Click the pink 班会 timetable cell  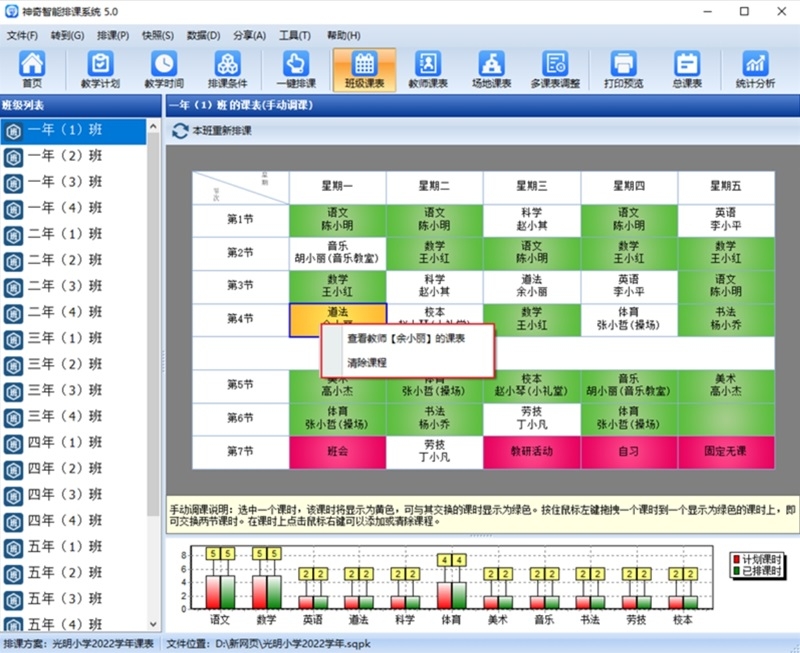tap(337, 451)
